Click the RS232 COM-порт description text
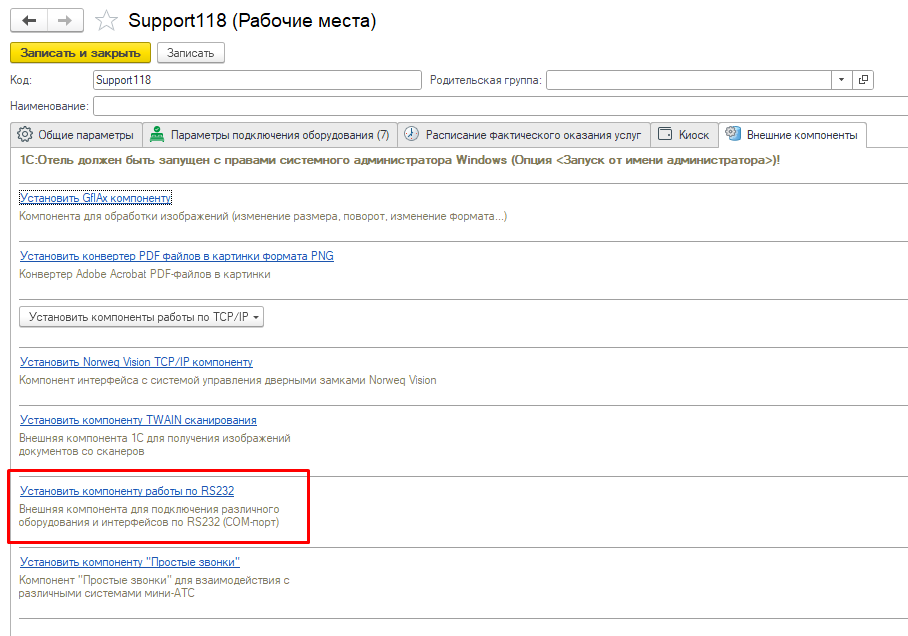This screenshot has width=908, height=636. (149, 516)
